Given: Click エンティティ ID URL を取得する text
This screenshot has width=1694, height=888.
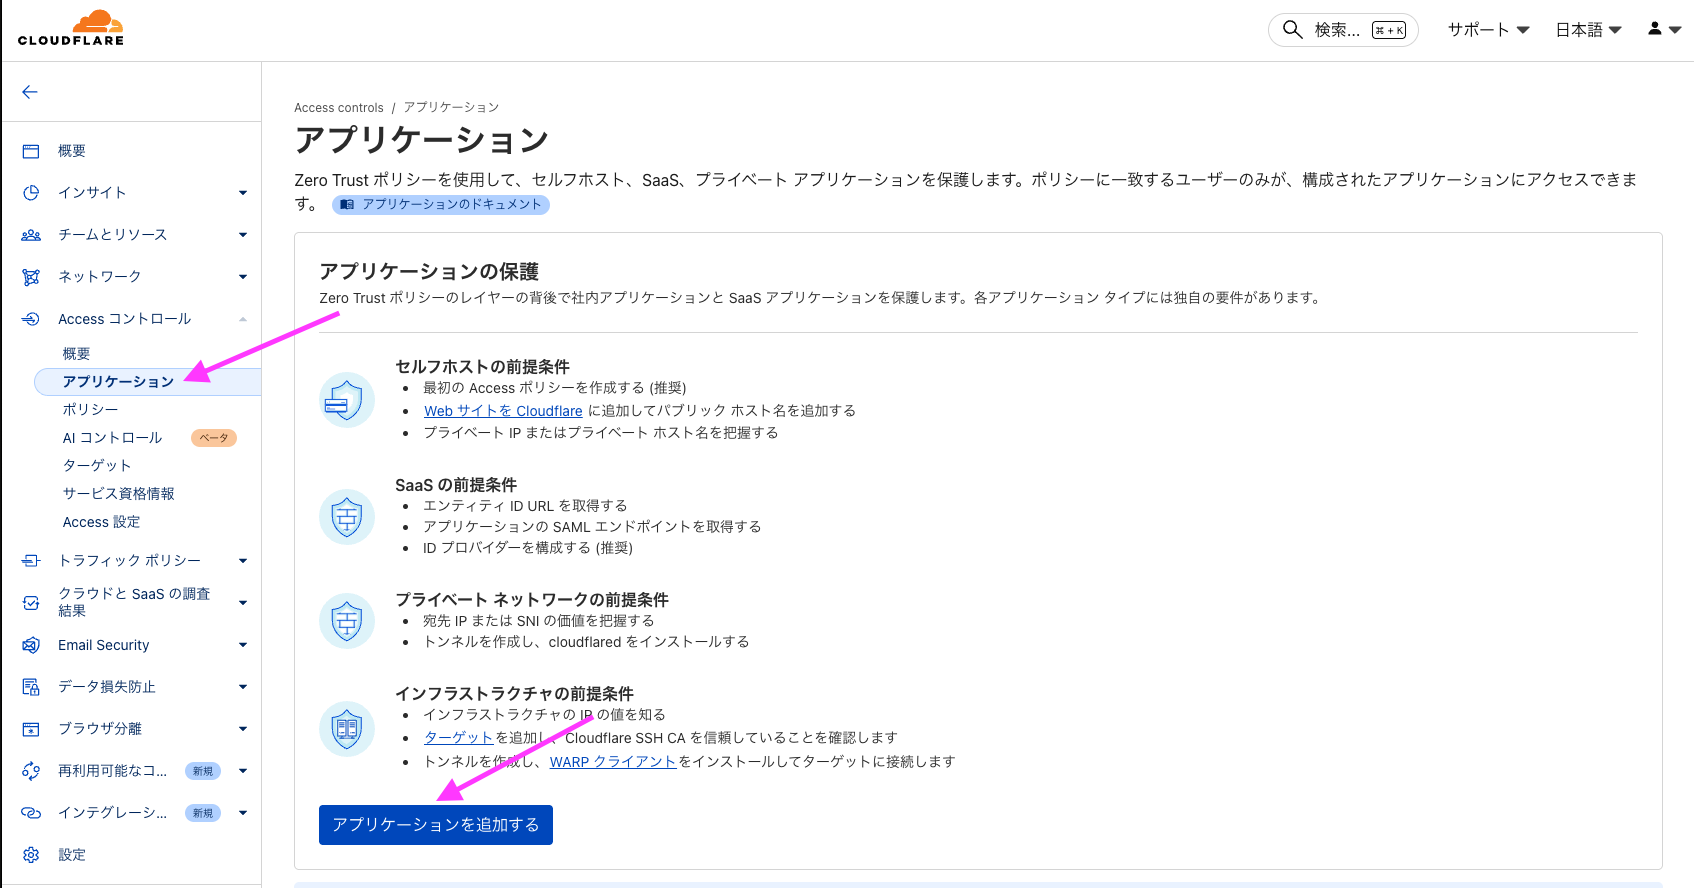Looking at the screenshot, I should [x=525, y=506].
